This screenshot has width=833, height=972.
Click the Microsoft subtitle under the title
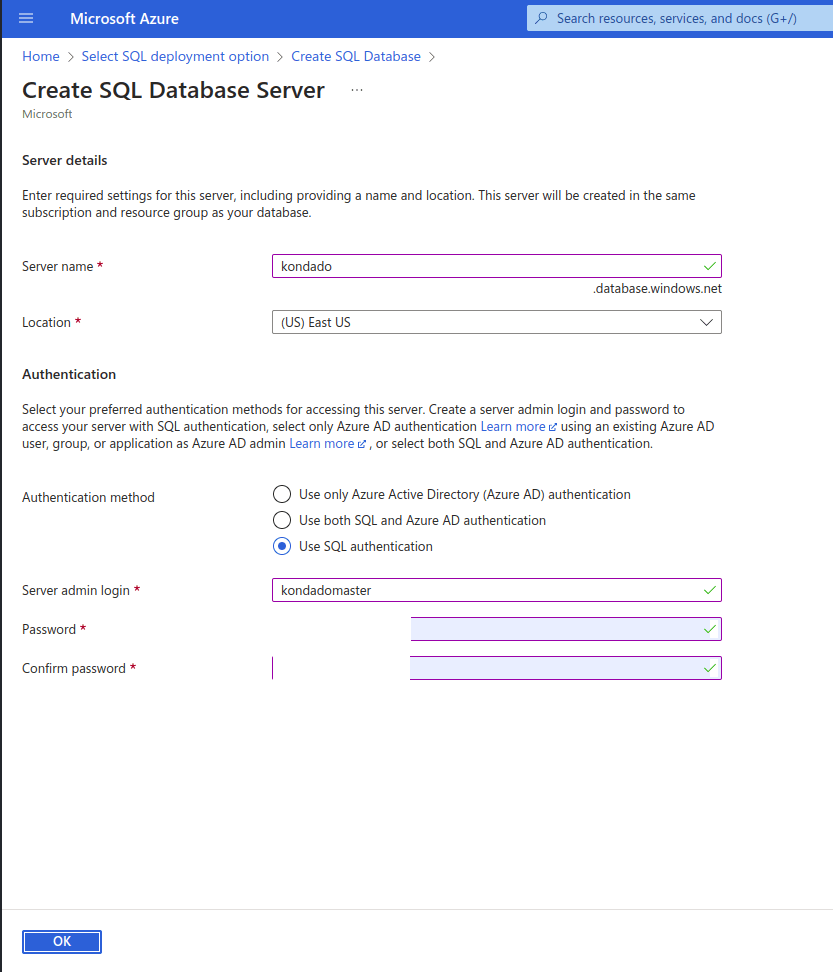[x=47, y=114]
